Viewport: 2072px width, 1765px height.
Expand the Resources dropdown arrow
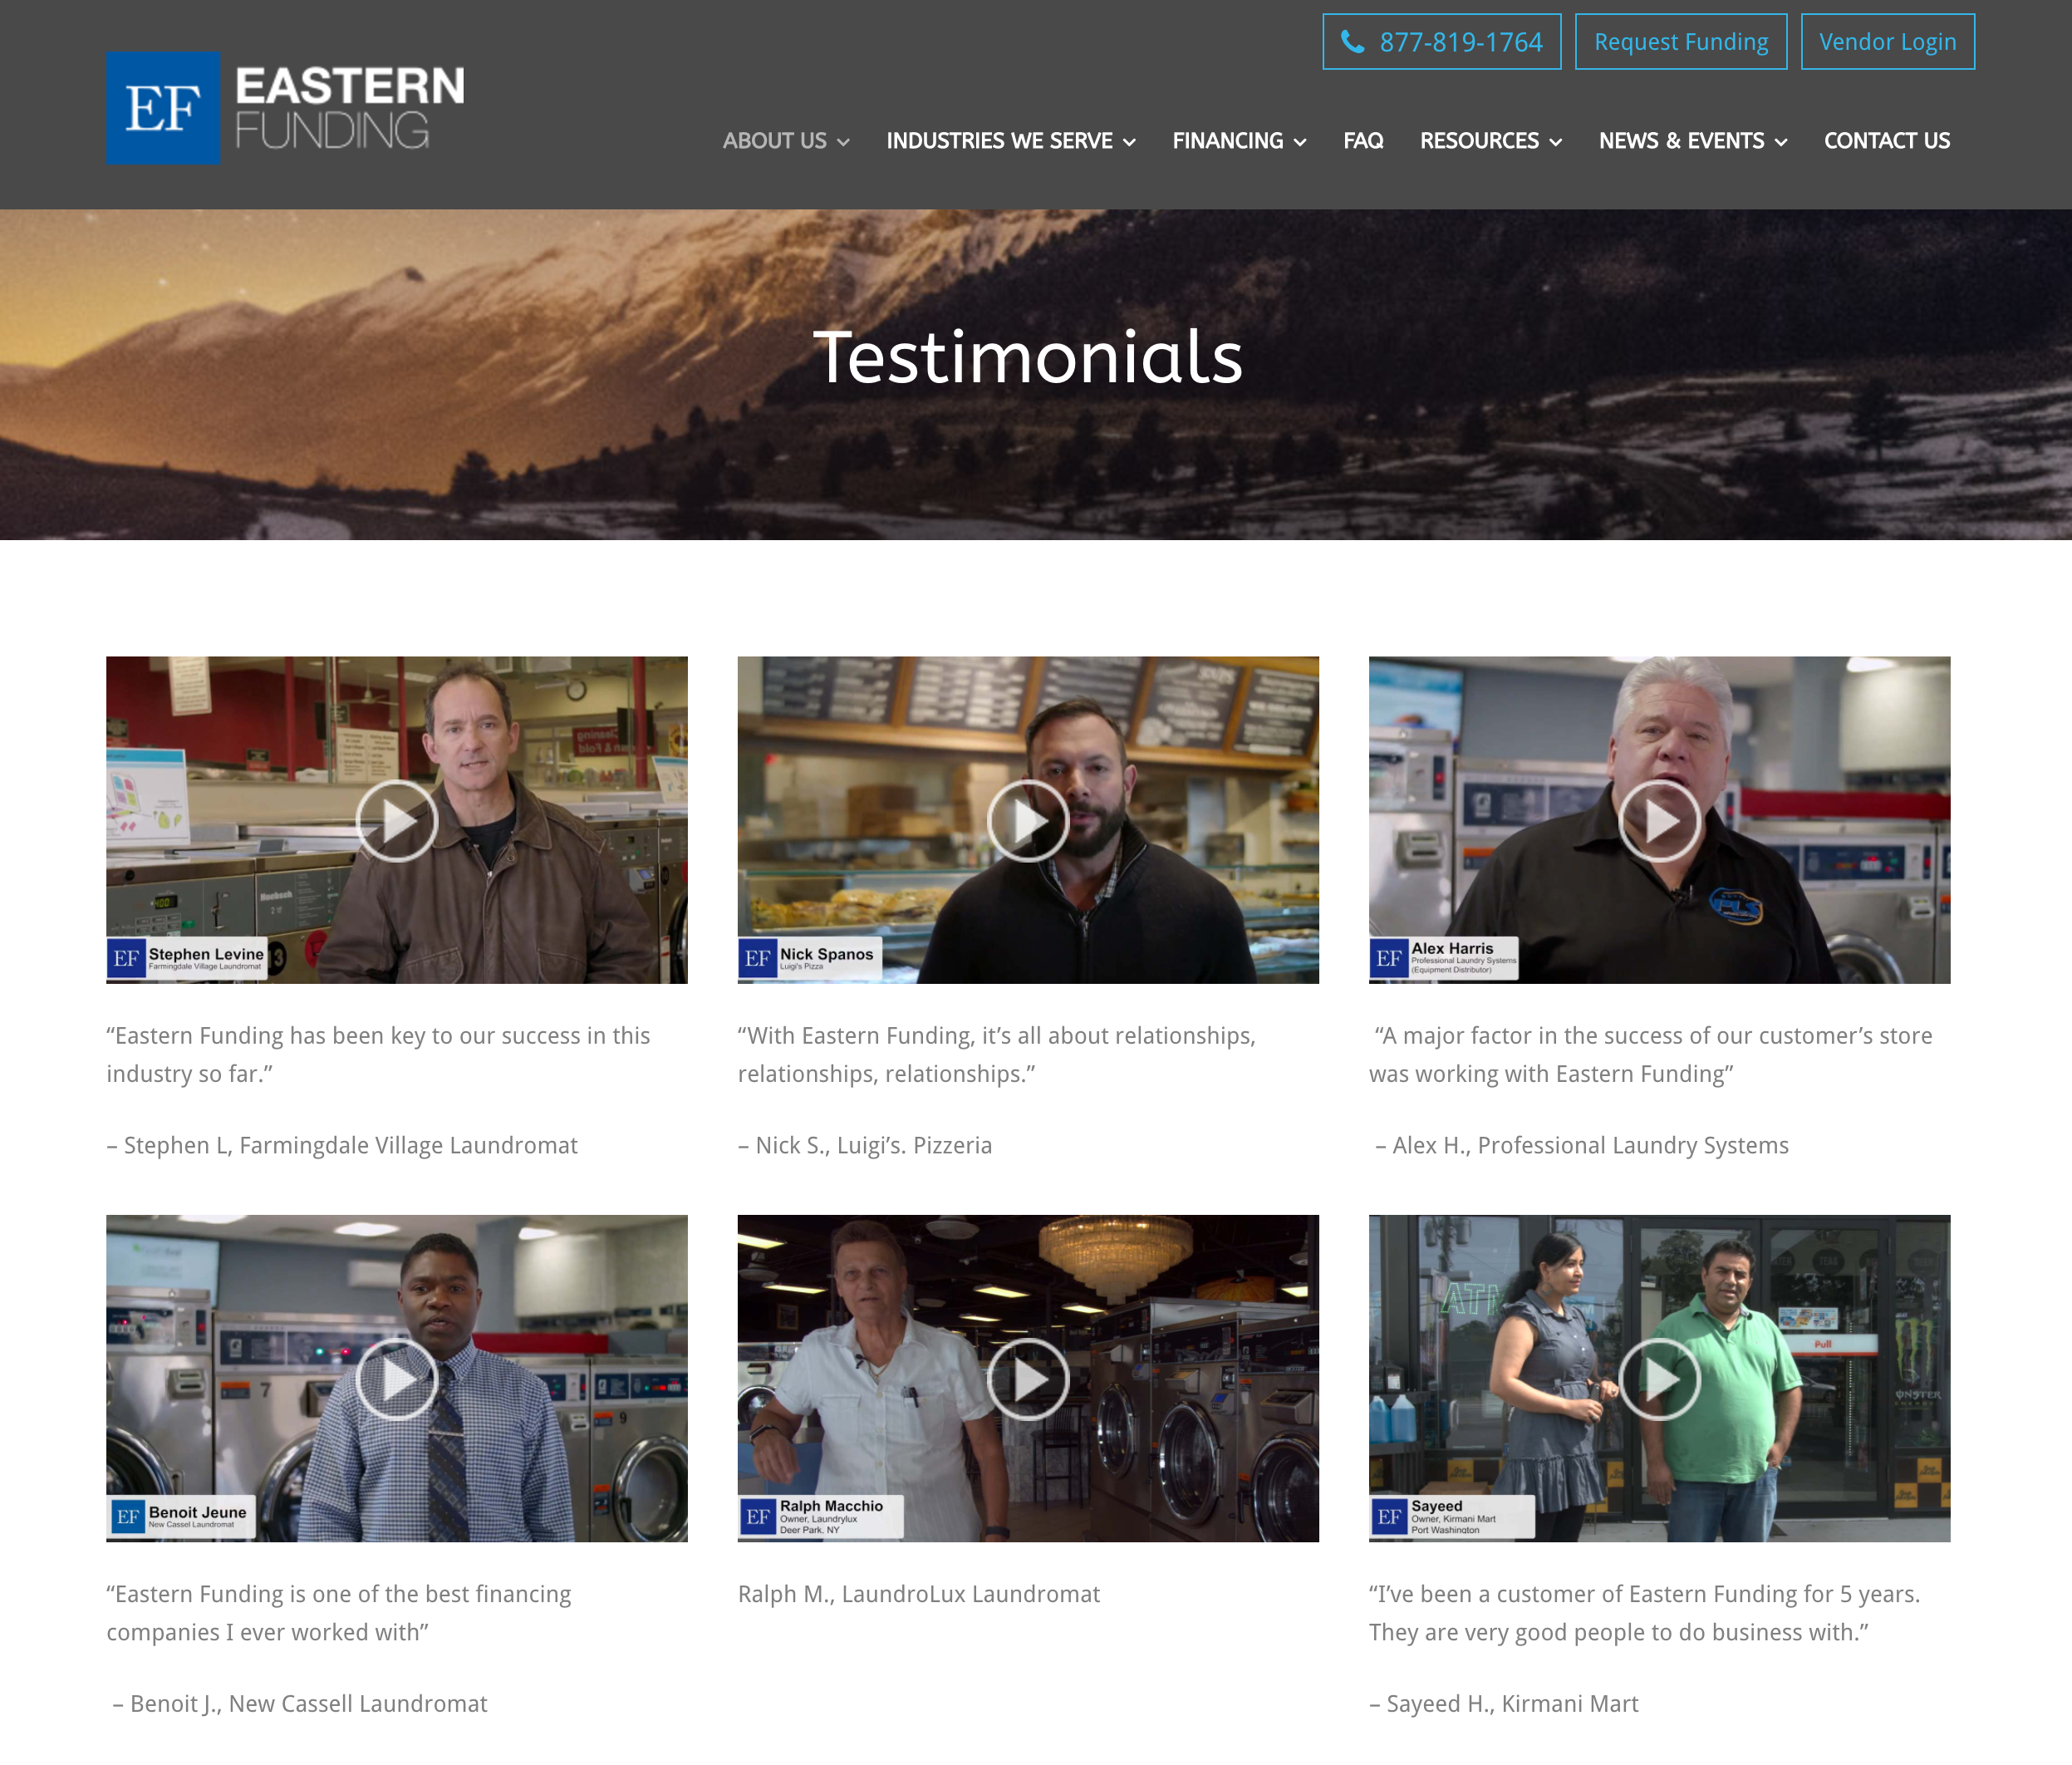coord(1556,143)
